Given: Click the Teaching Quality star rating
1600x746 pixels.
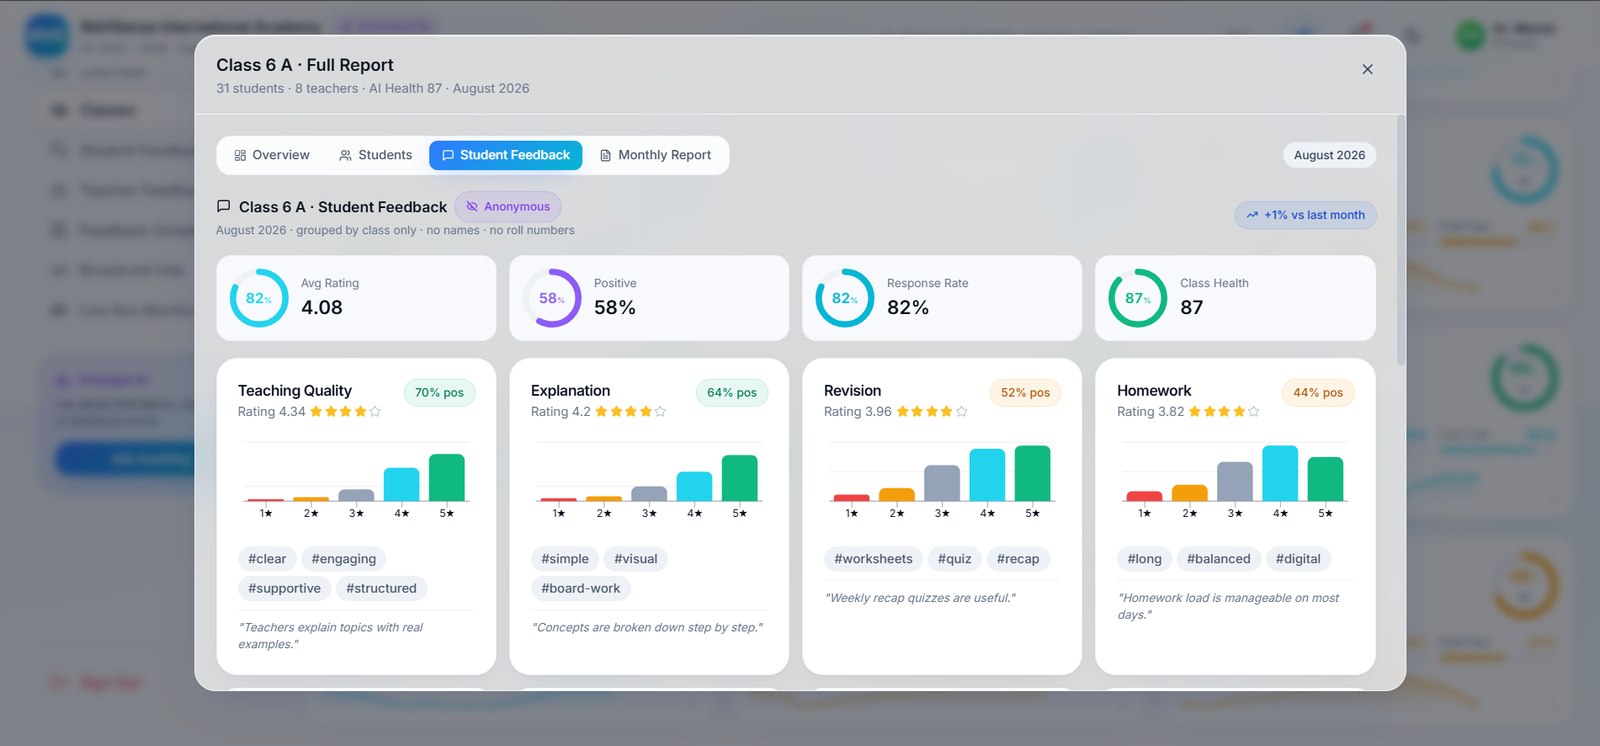Looking at the screenshot, I should click(345, 412).
